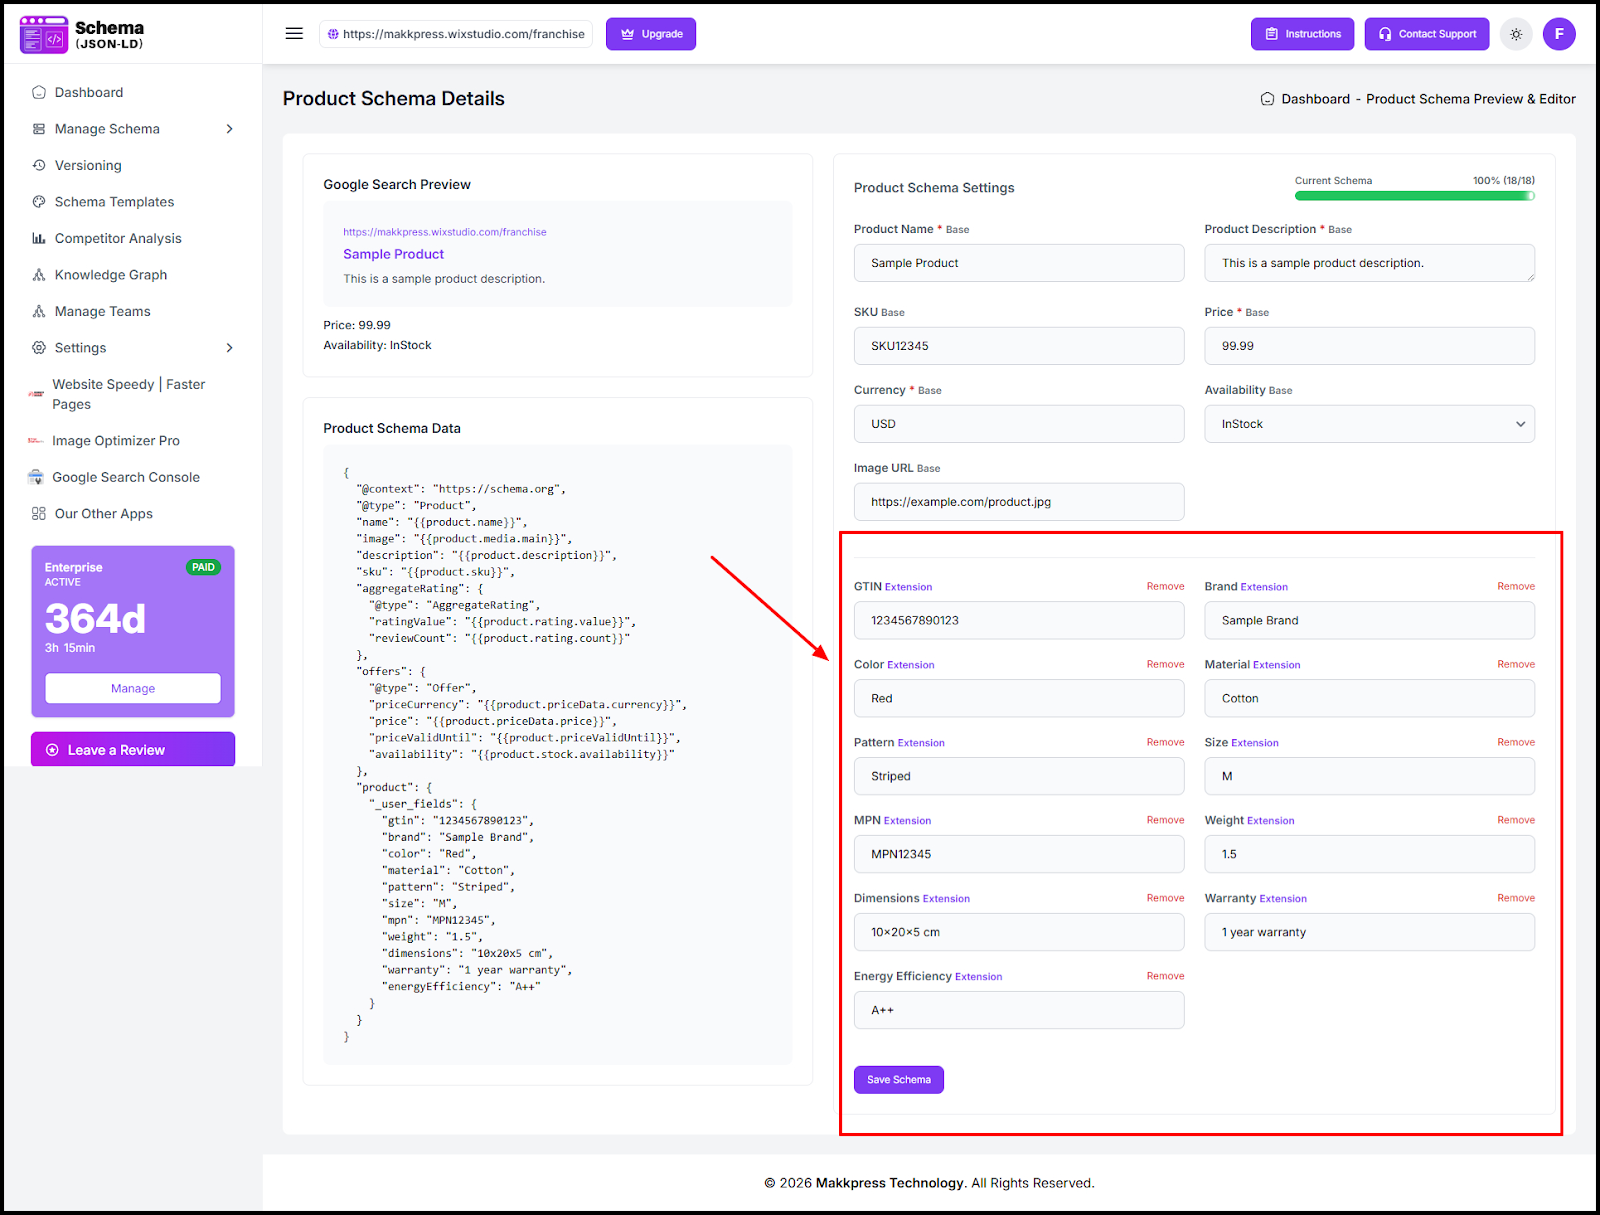Go to Our Other Apps
The height and width of the screenshot is (1215, 1600).
103,514
